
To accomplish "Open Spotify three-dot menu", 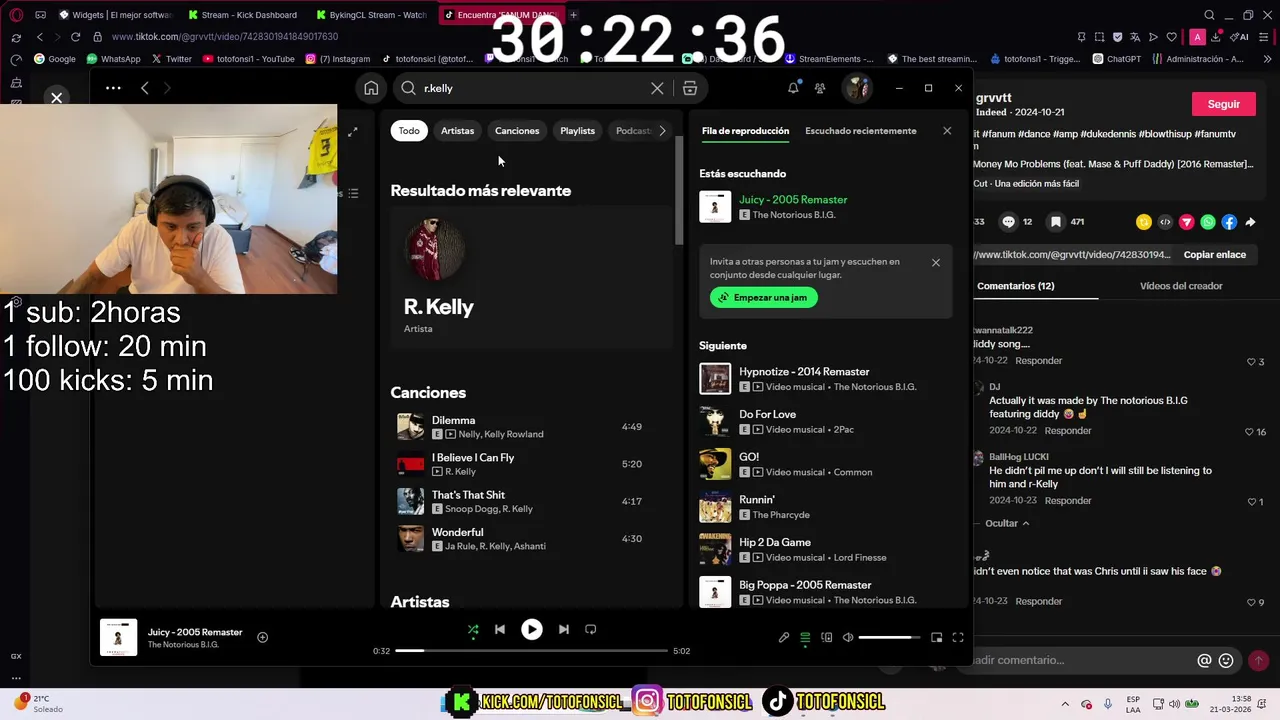I will (x=113, y=88).
